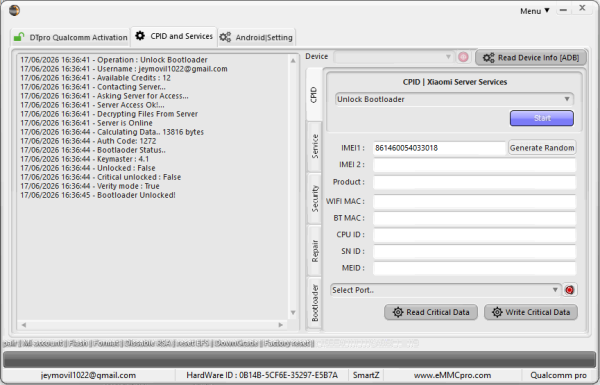Screen dimensions: 600x385
Task: Click the CPID | Xiaomi Server Services heading
Action: click(x=455, y=82)
